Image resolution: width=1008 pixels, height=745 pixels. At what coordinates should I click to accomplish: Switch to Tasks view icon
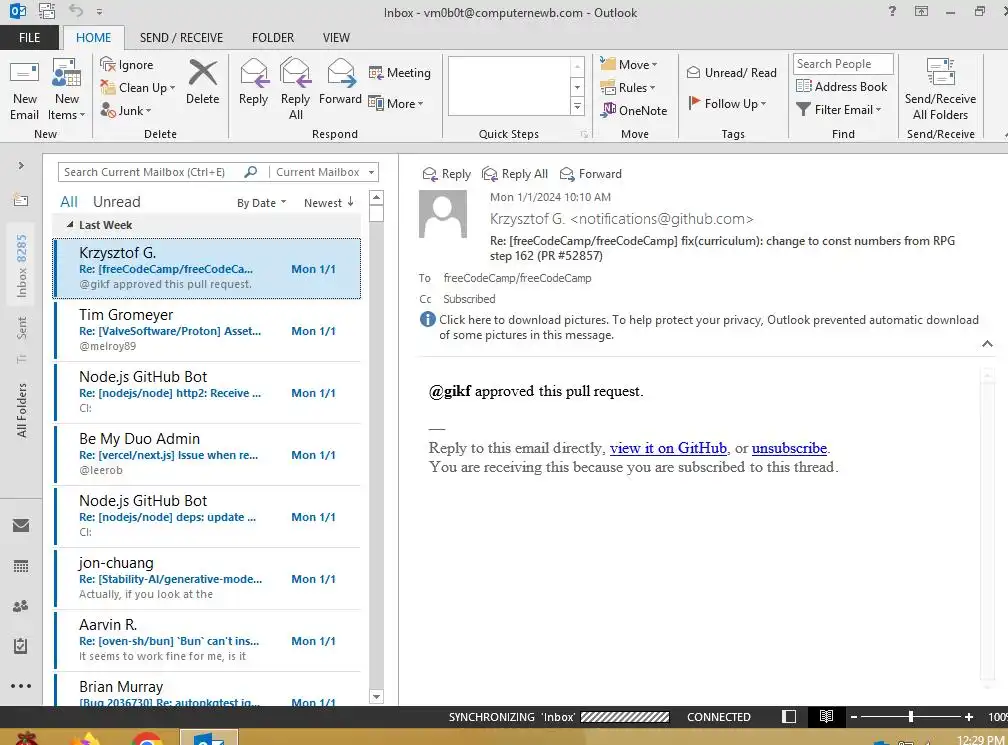tap(21, 646)
